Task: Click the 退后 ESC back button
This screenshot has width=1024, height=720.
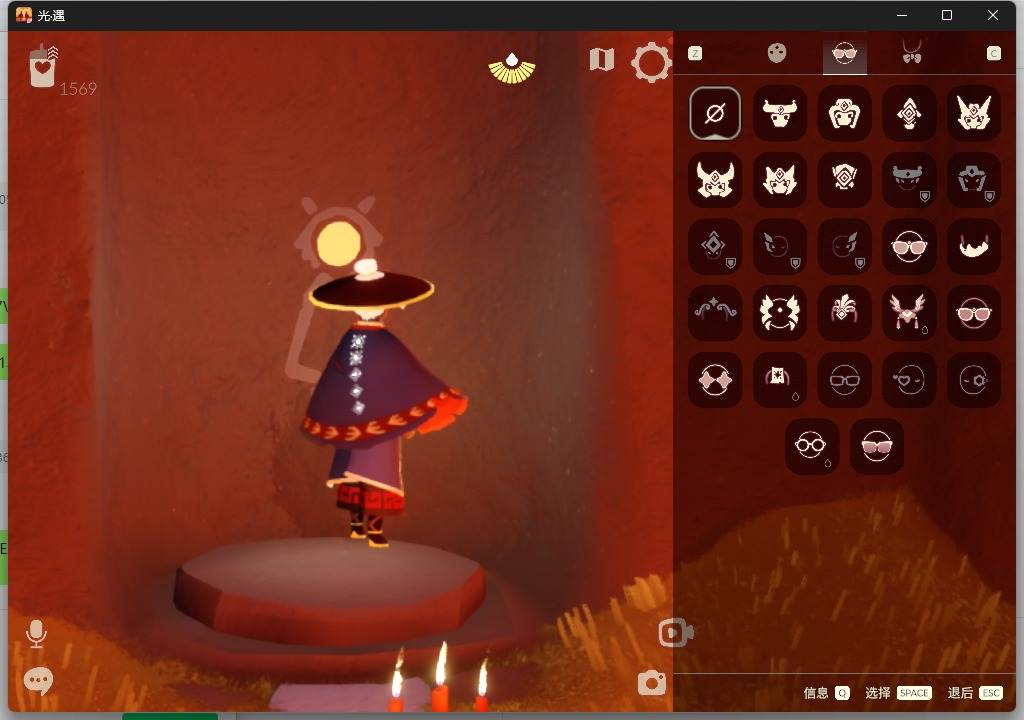Action: 974,693
